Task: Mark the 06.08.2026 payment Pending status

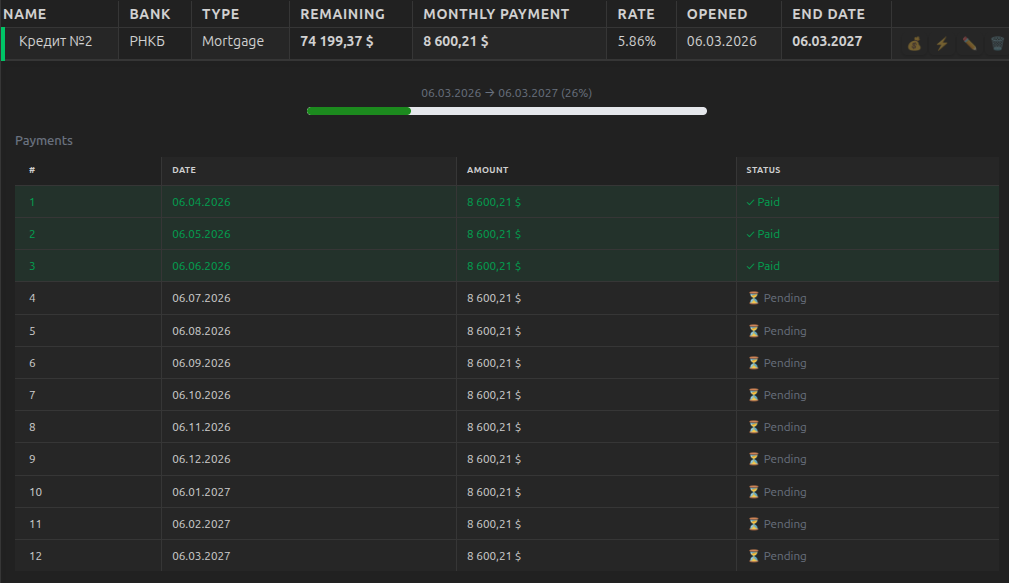Action: 777,331
